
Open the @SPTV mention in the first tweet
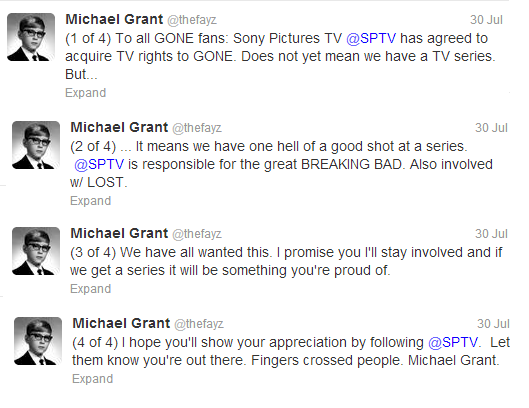(x=371, y=38)
